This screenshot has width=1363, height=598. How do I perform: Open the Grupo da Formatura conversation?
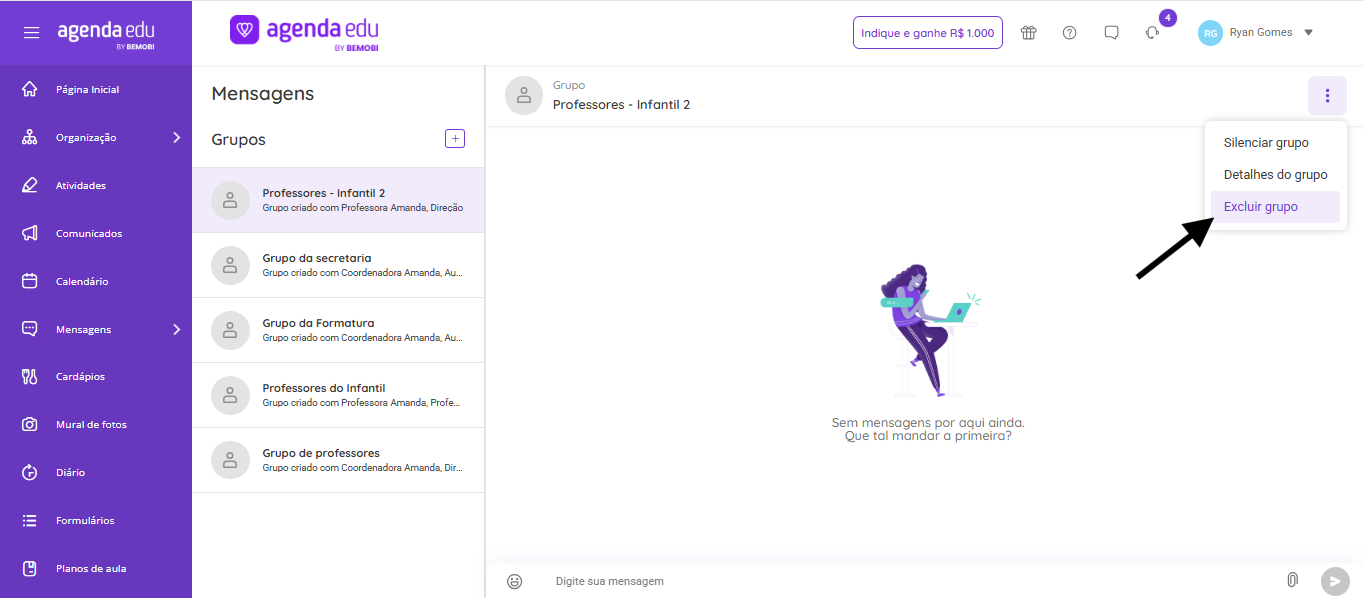pyautogui.click(x=338, y=330)
